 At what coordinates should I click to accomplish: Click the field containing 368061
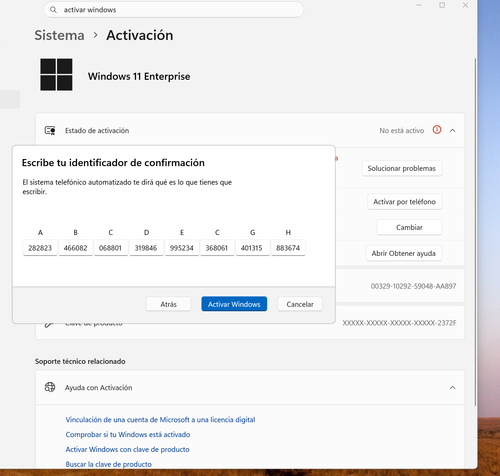pos(217,248)
